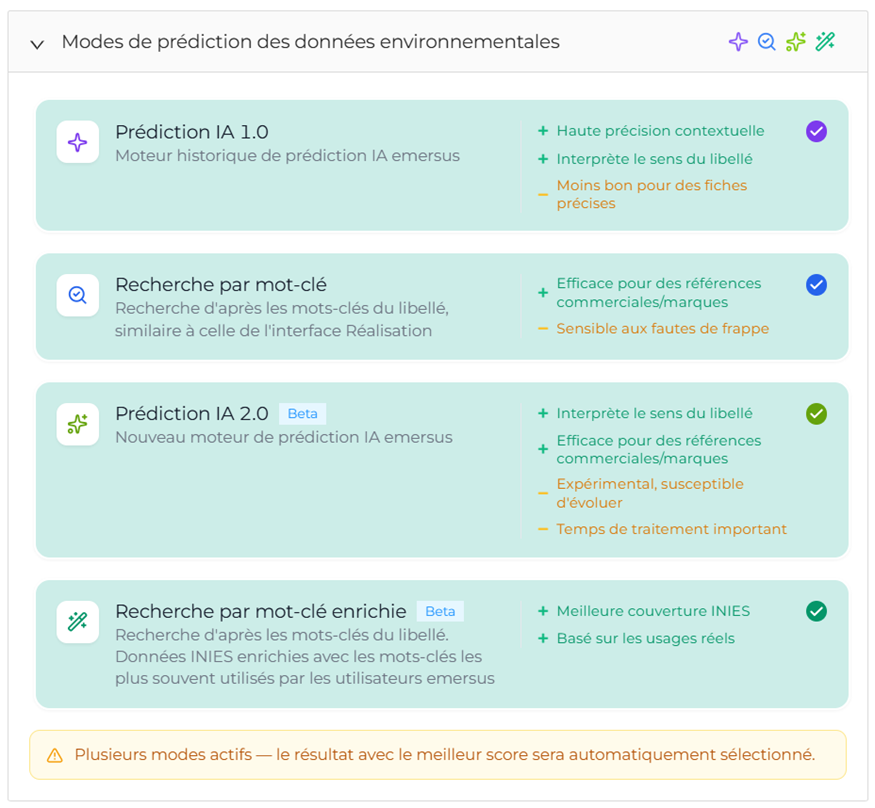Click the warning triangle icon in the alert
Image resolution: width=875 pixels, height=808 pixels.
pyautogui.click(x=55, y=755)
